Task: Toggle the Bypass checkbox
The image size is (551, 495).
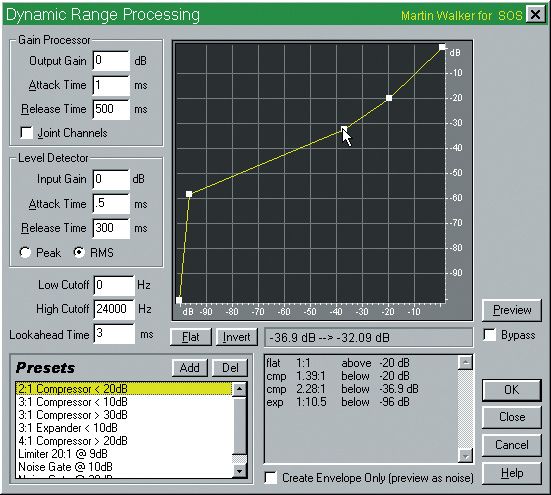Action: tap(490, 335)
